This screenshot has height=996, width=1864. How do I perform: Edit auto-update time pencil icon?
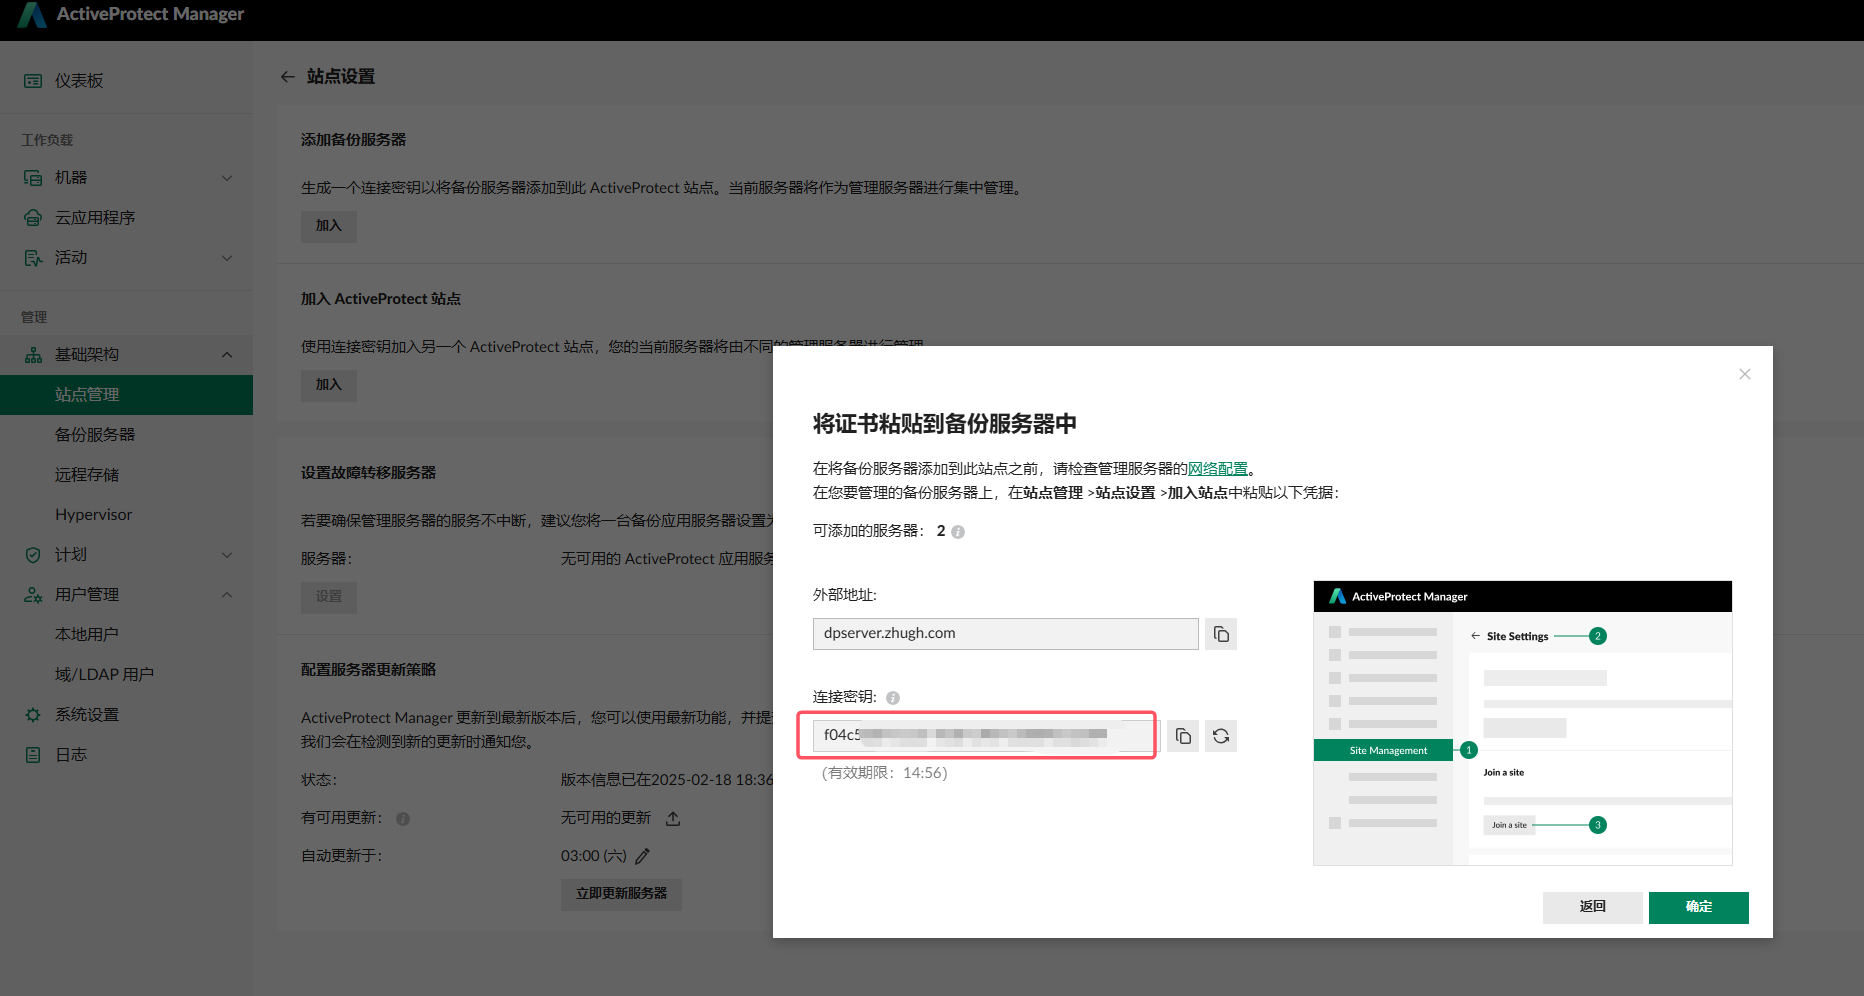point(643,856)
